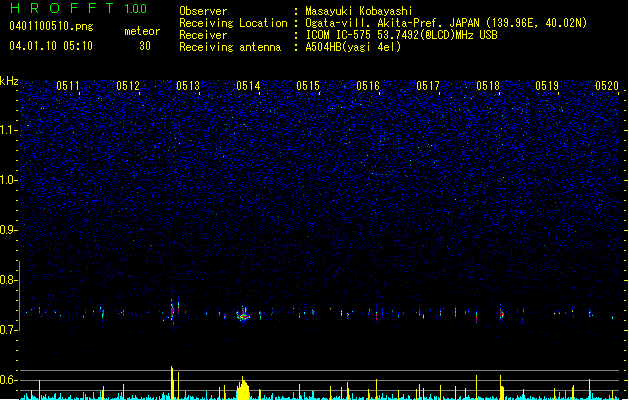Click the Receiving antenna label

230,47
